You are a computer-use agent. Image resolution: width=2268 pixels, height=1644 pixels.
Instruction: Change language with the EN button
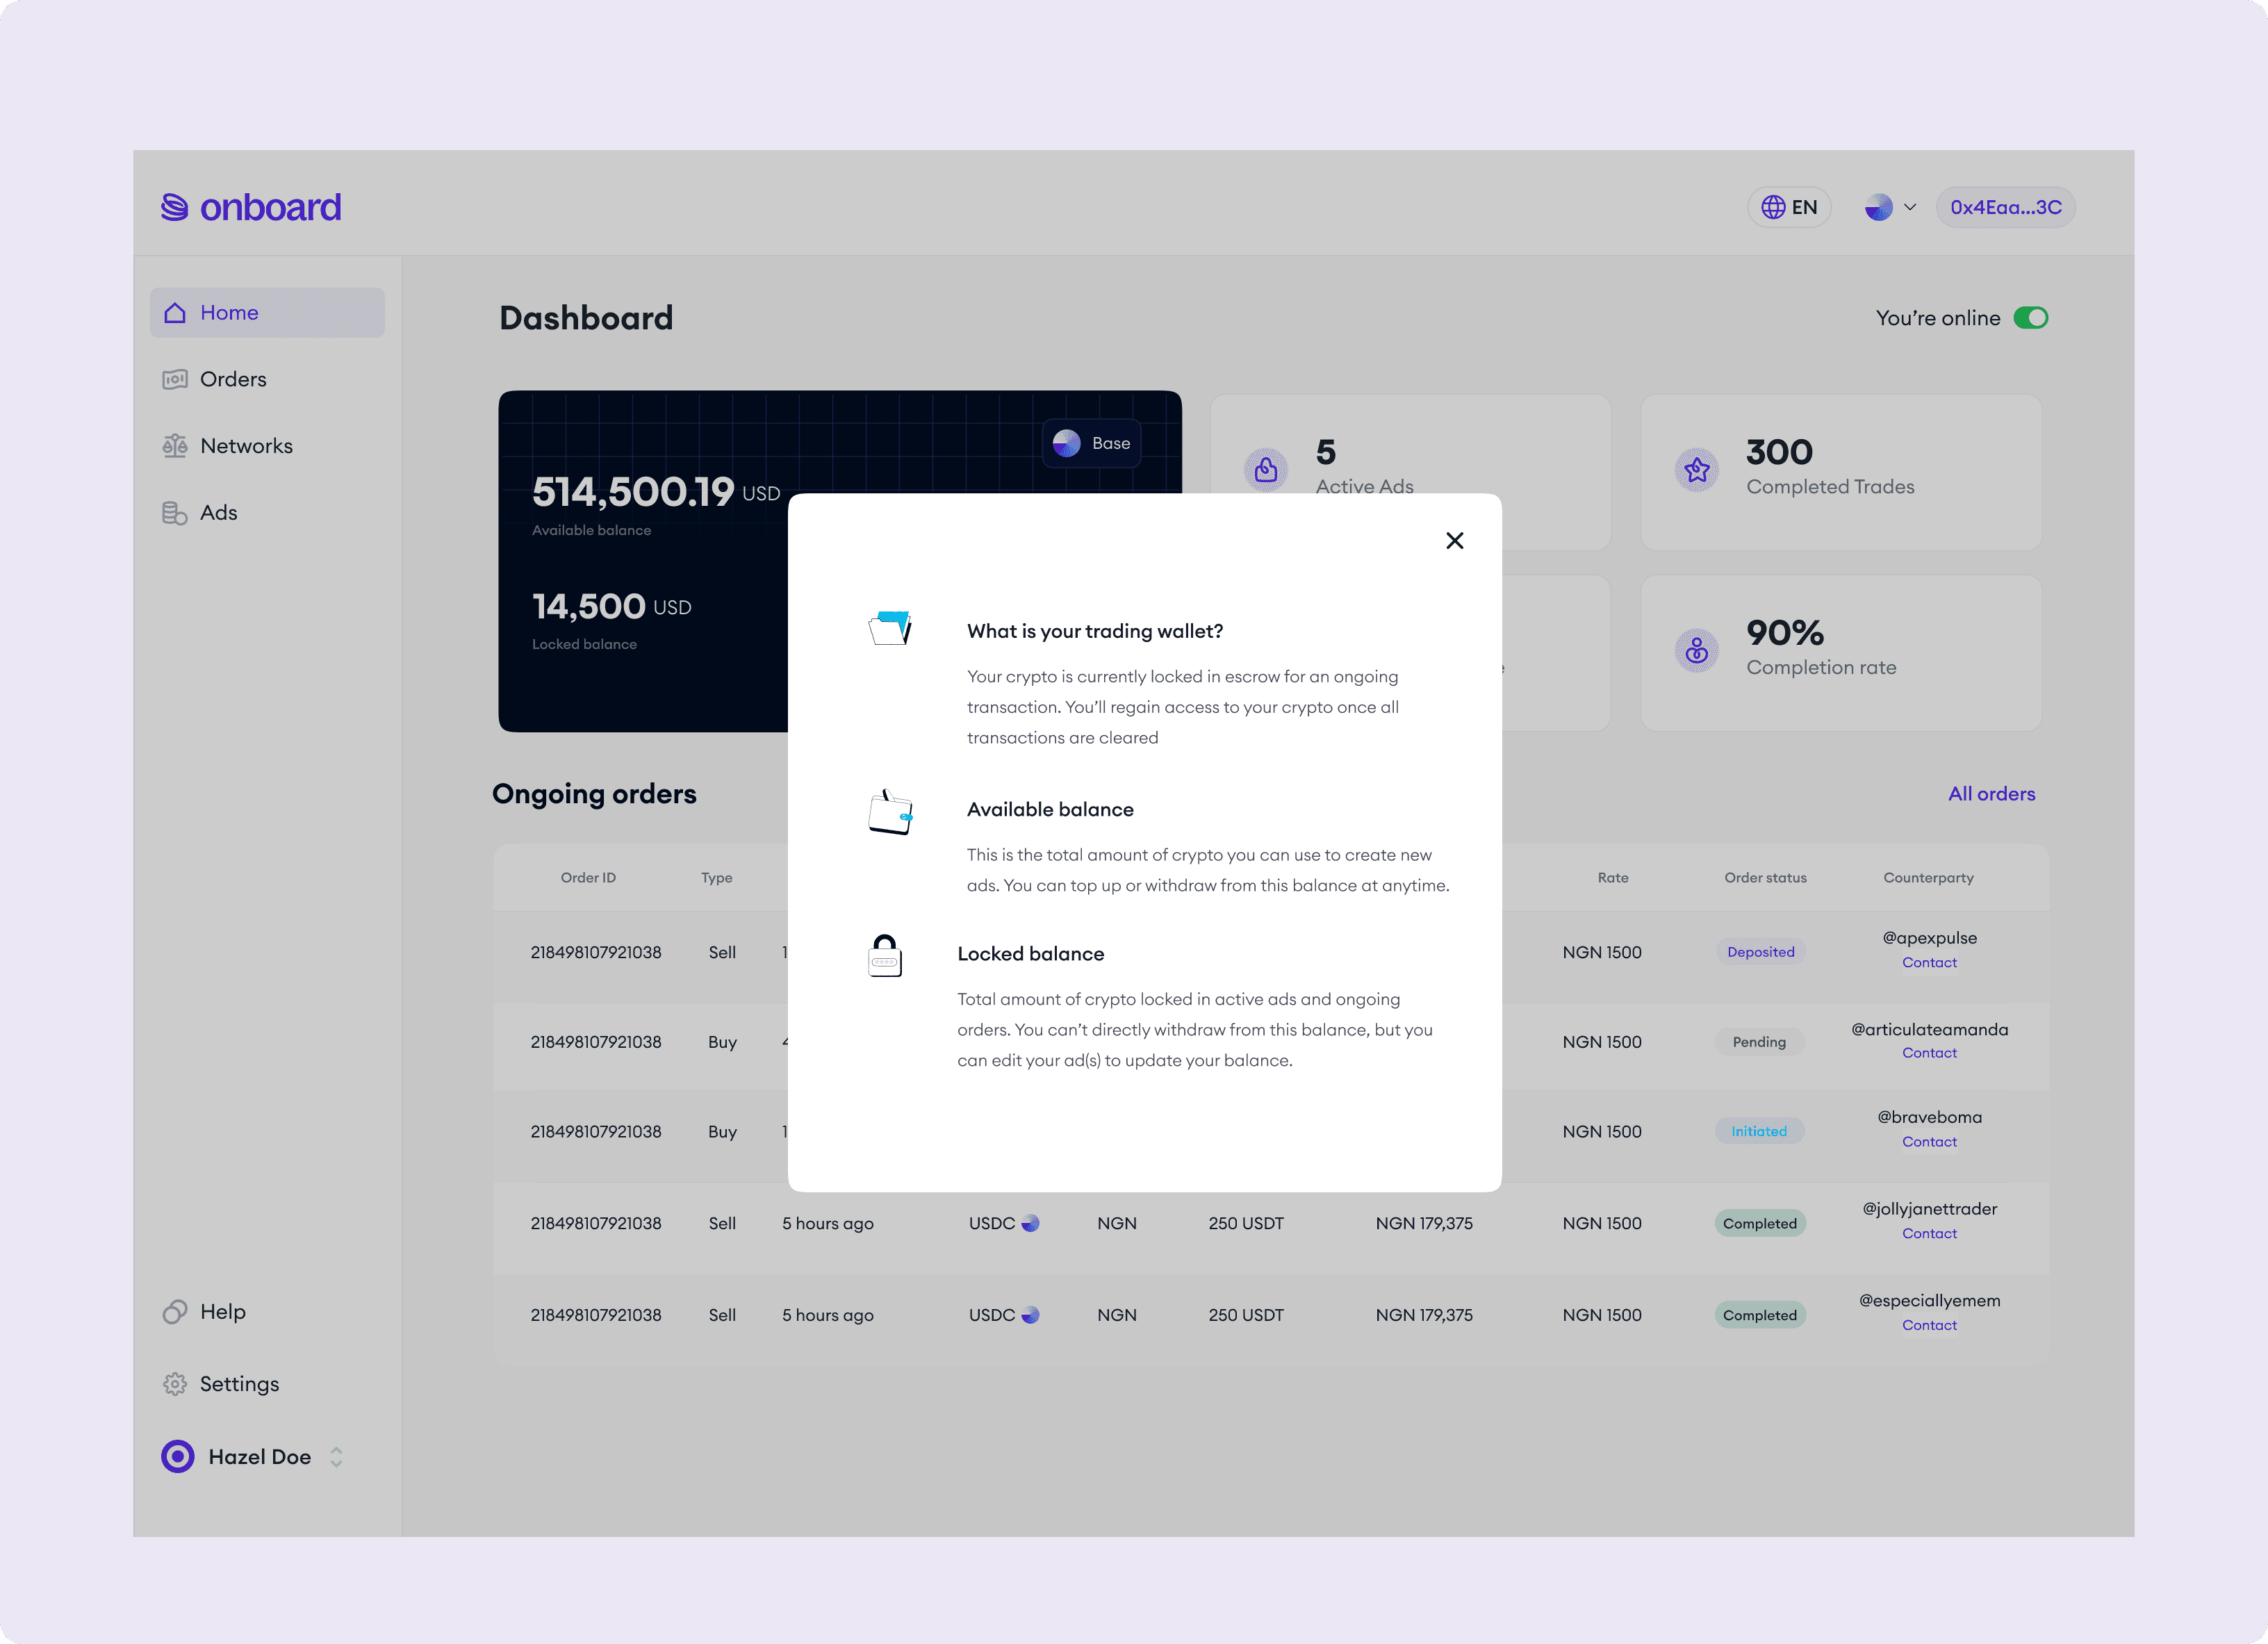click(x=1789, y=207)
